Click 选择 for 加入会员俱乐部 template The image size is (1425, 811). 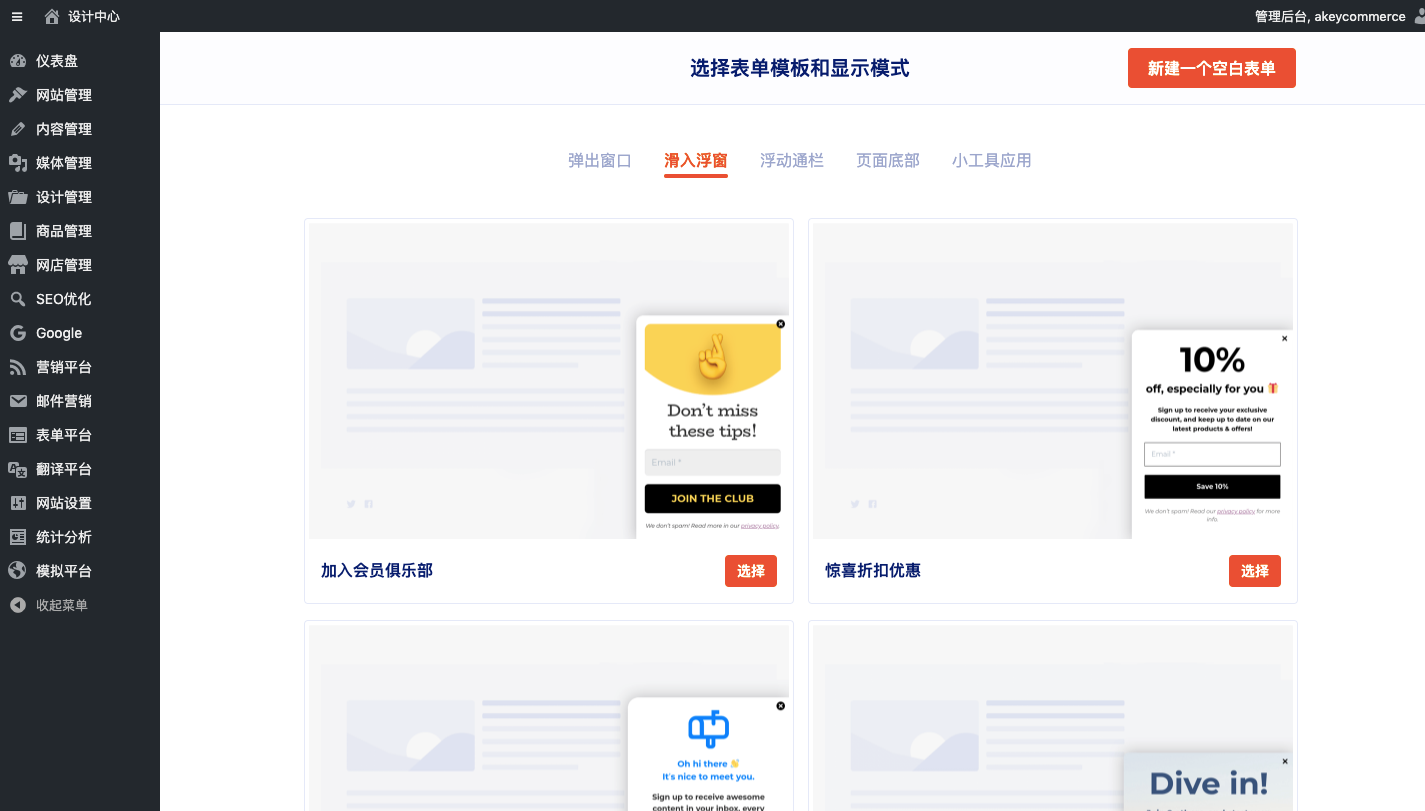click(751, 571)
